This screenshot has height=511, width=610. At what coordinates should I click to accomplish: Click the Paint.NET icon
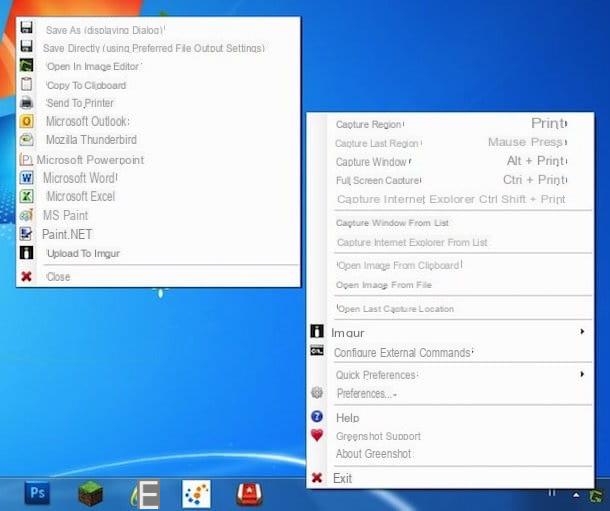[x=26, y=234]
